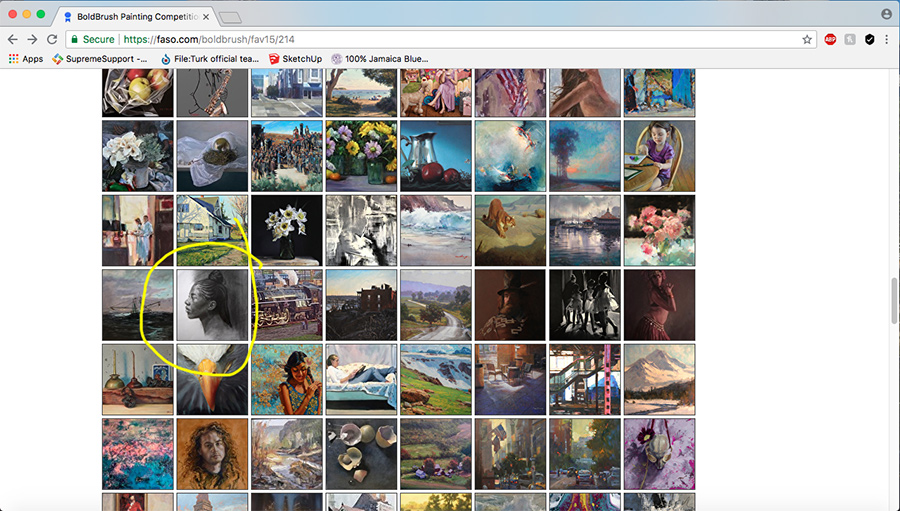Open the harbor reflections at dusk thumbnail

pyautogui.click(x=585, y=230)
